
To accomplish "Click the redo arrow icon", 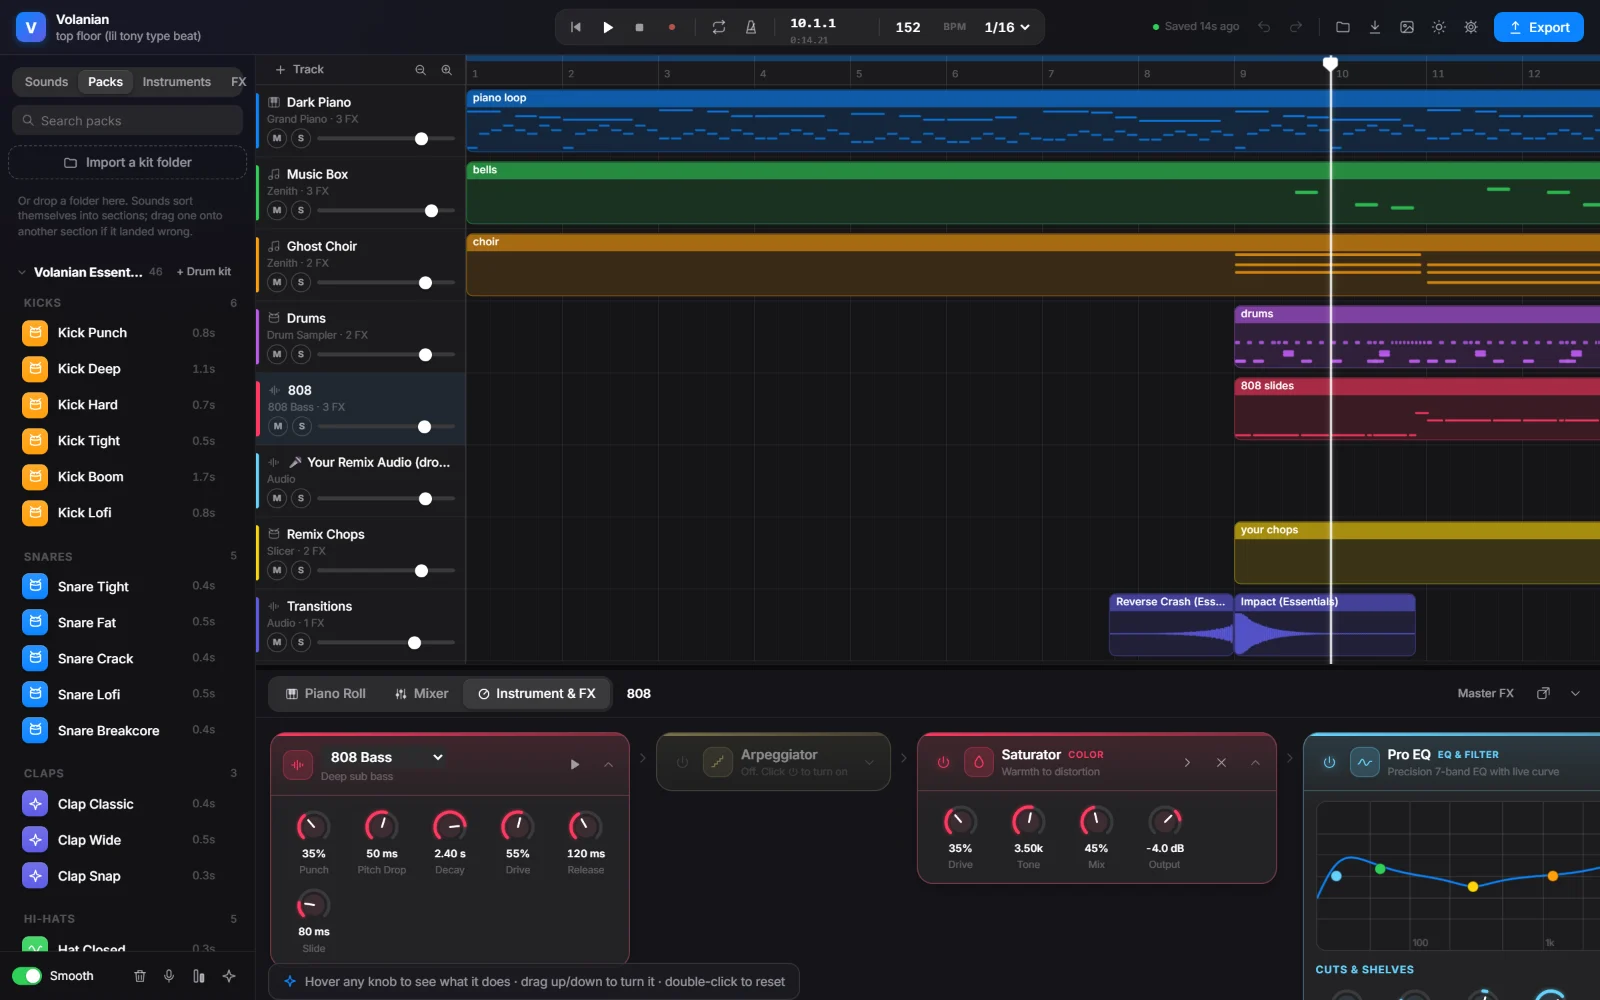I will 1296,27.
